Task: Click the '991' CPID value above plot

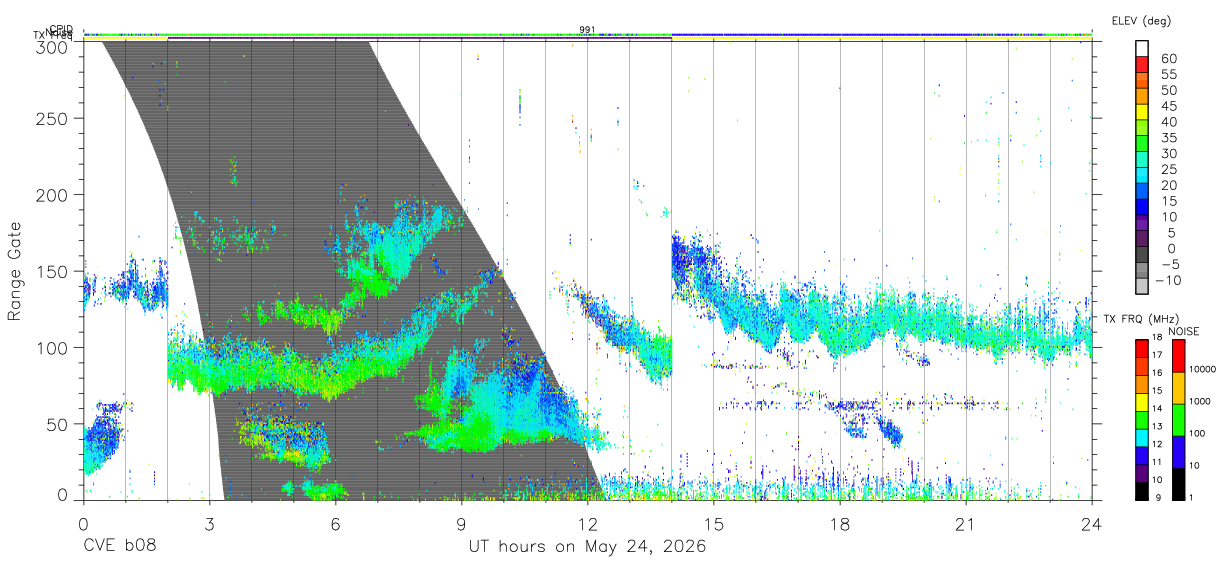Action: [588, 30]
